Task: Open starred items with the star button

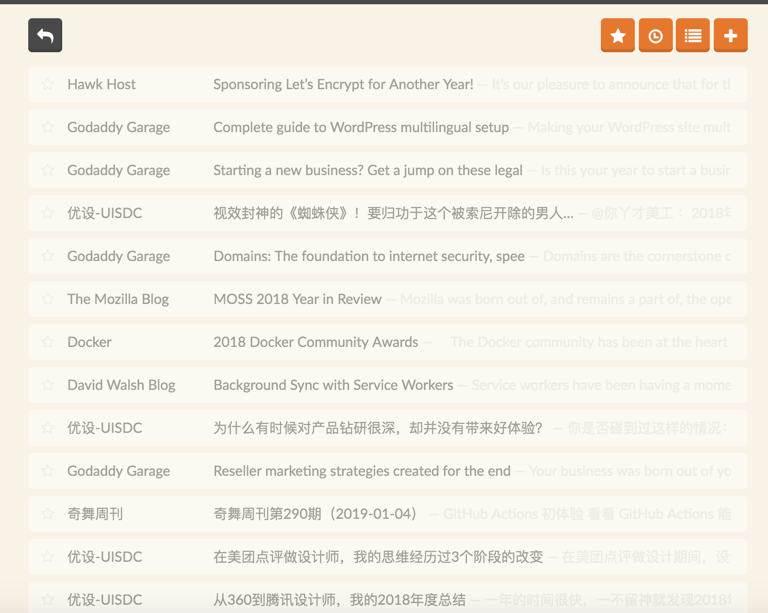Action: 618,35
